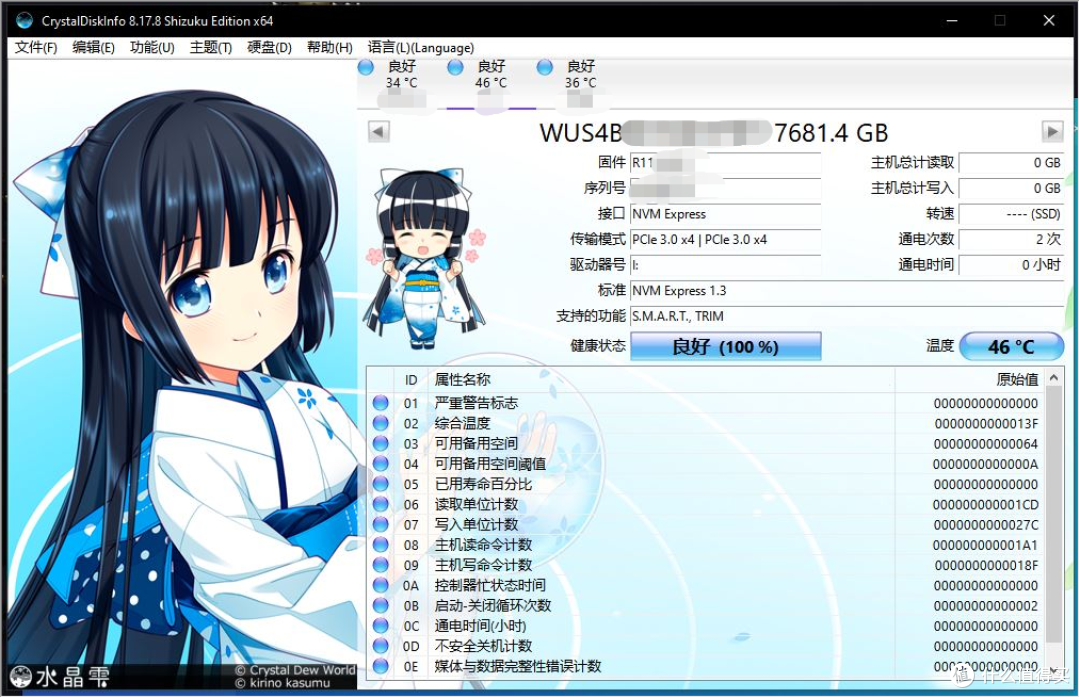The image size is (1080, 698).
Task: Click the status orb for 控制器忙状态时间
Action: (380, 585)
